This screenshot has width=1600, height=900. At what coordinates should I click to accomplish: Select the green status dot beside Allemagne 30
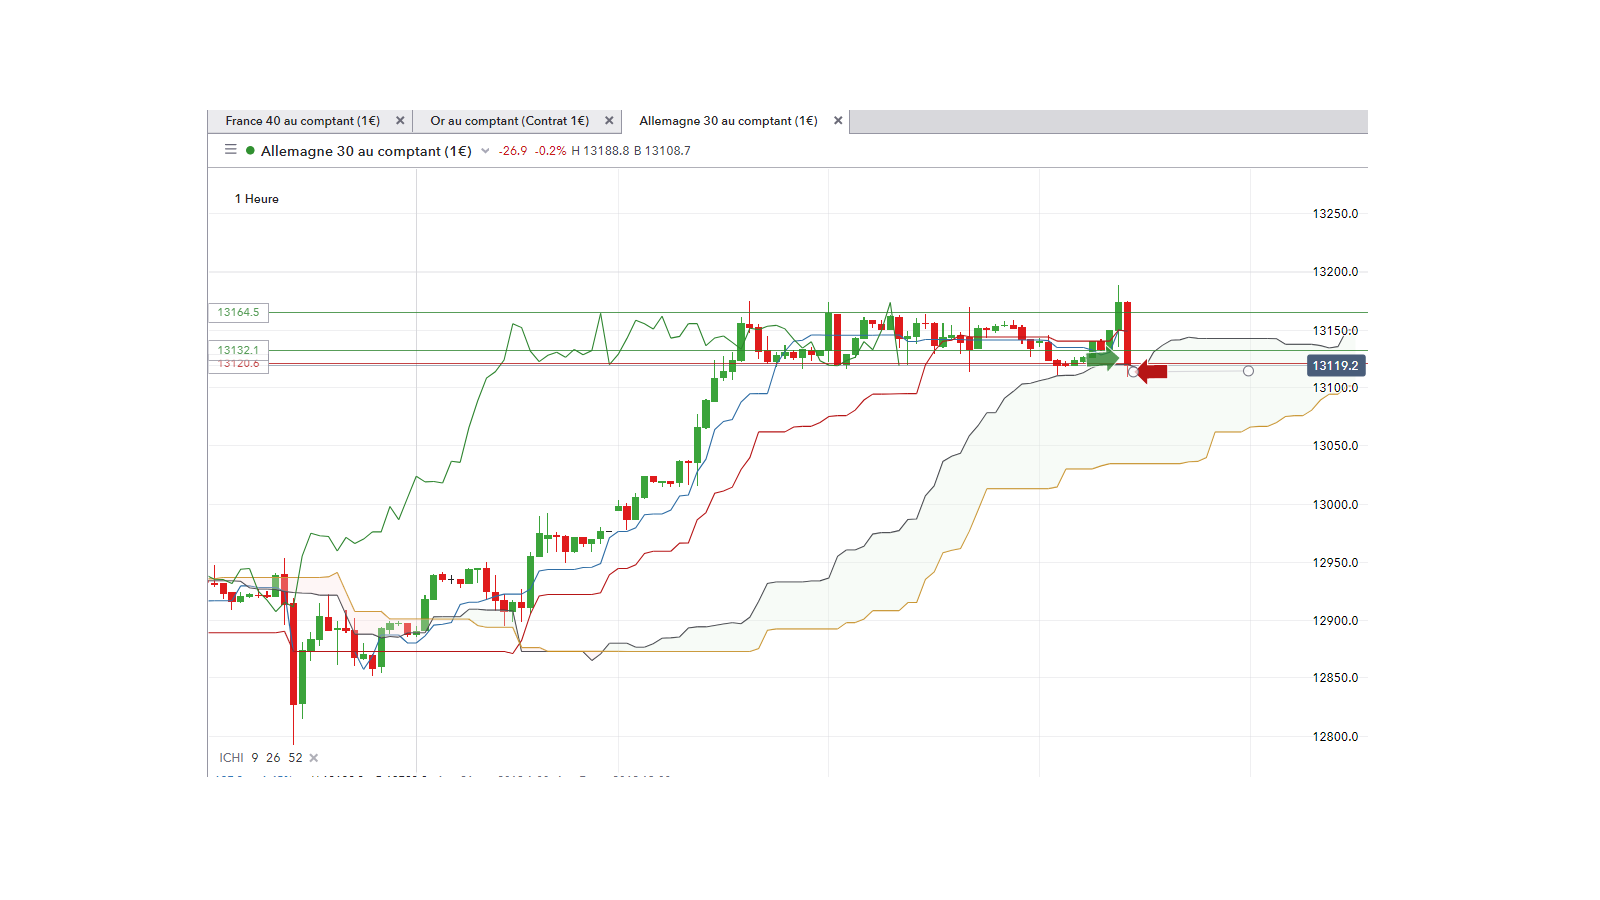250,151
